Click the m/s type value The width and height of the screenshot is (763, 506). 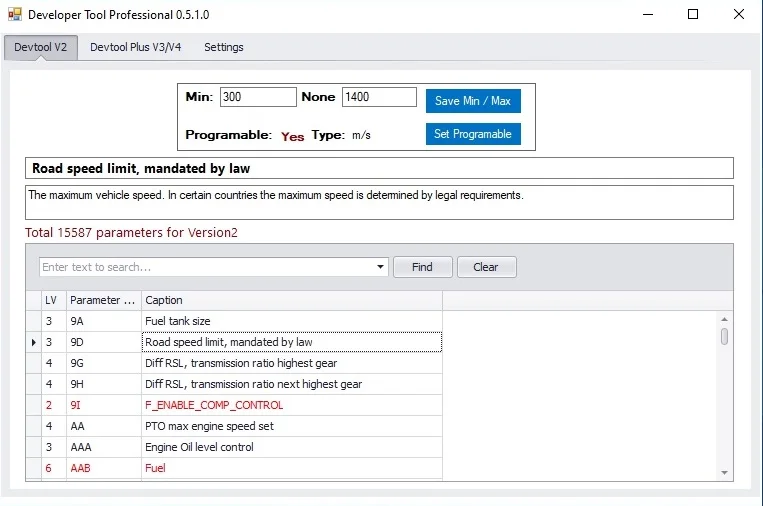tap(362, 135)
